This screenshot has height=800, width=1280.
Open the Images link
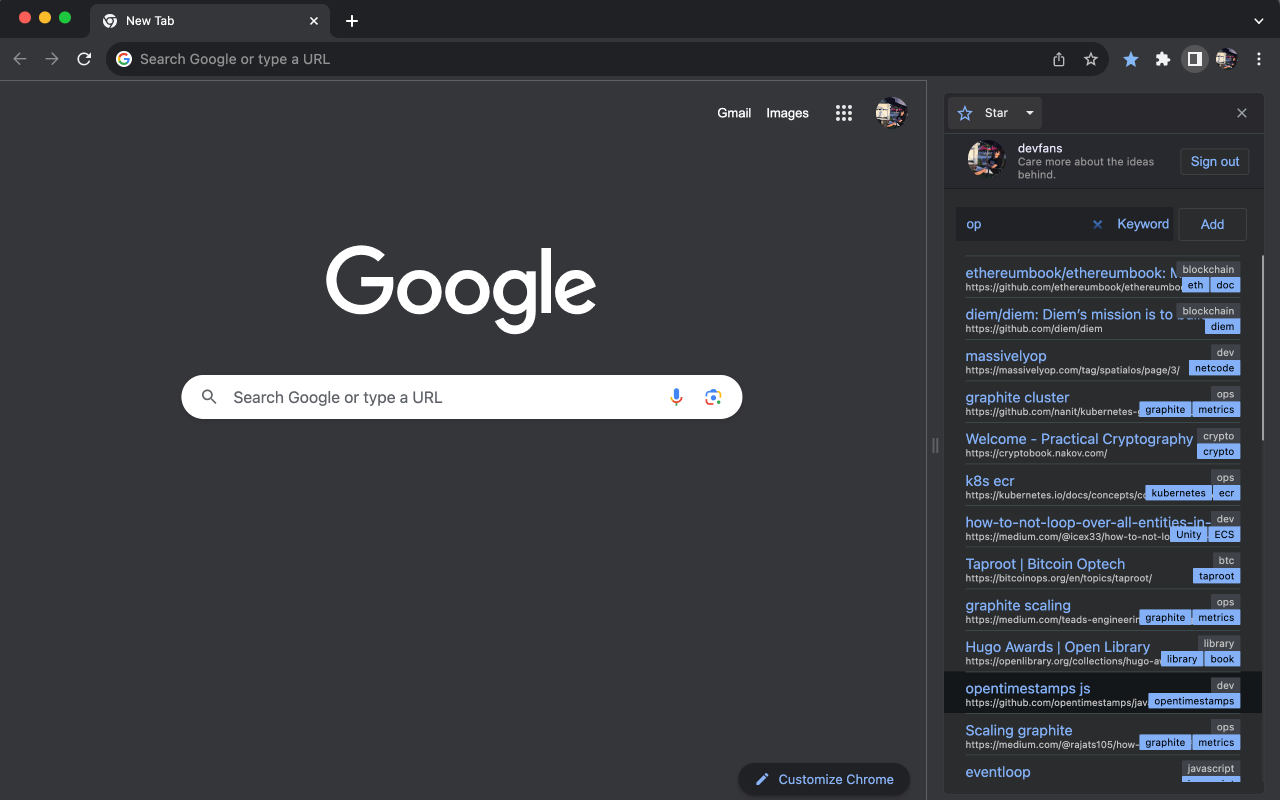[787, 113]
